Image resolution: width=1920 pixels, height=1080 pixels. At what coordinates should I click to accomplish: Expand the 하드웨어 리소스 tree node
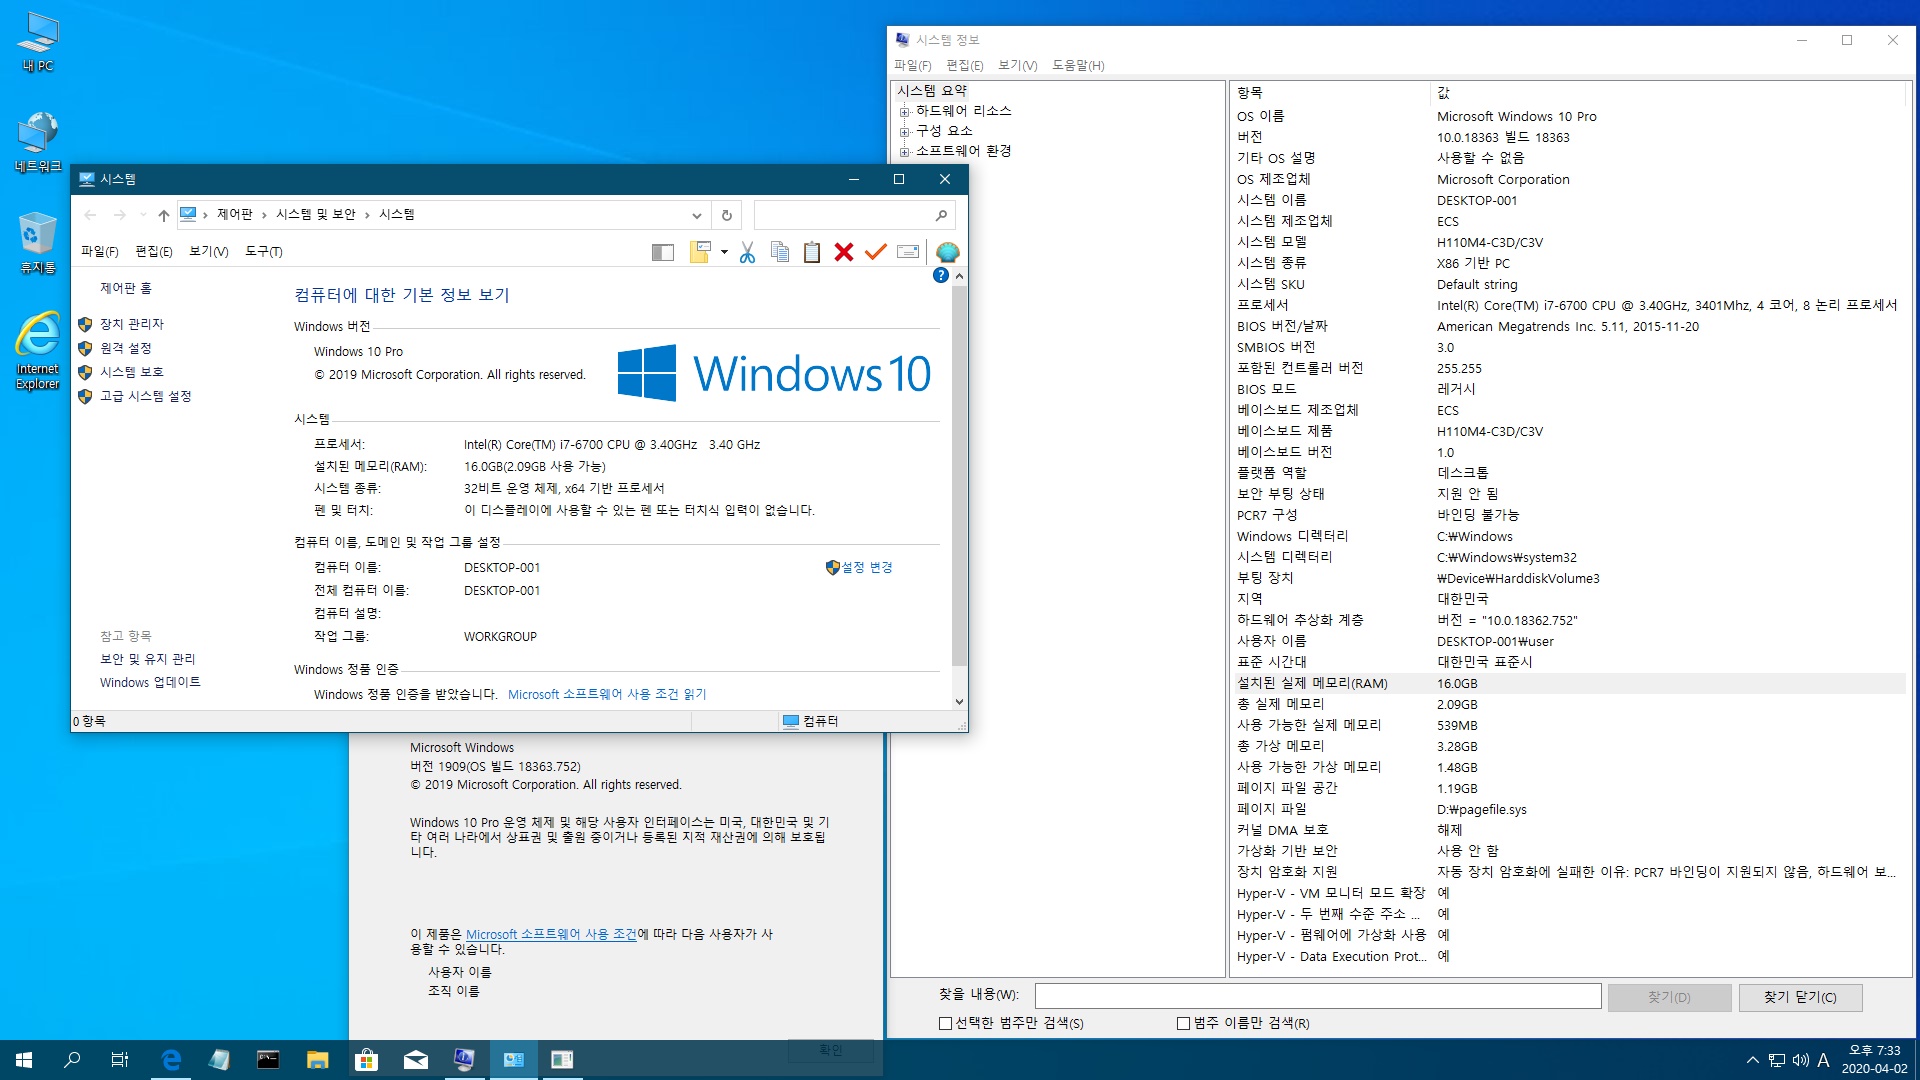(x=904, y=112)
